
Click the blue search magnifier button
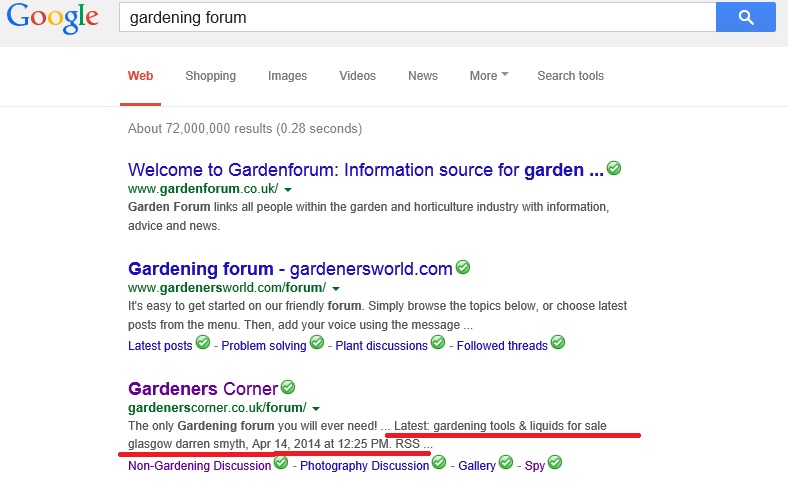point(745,17)
